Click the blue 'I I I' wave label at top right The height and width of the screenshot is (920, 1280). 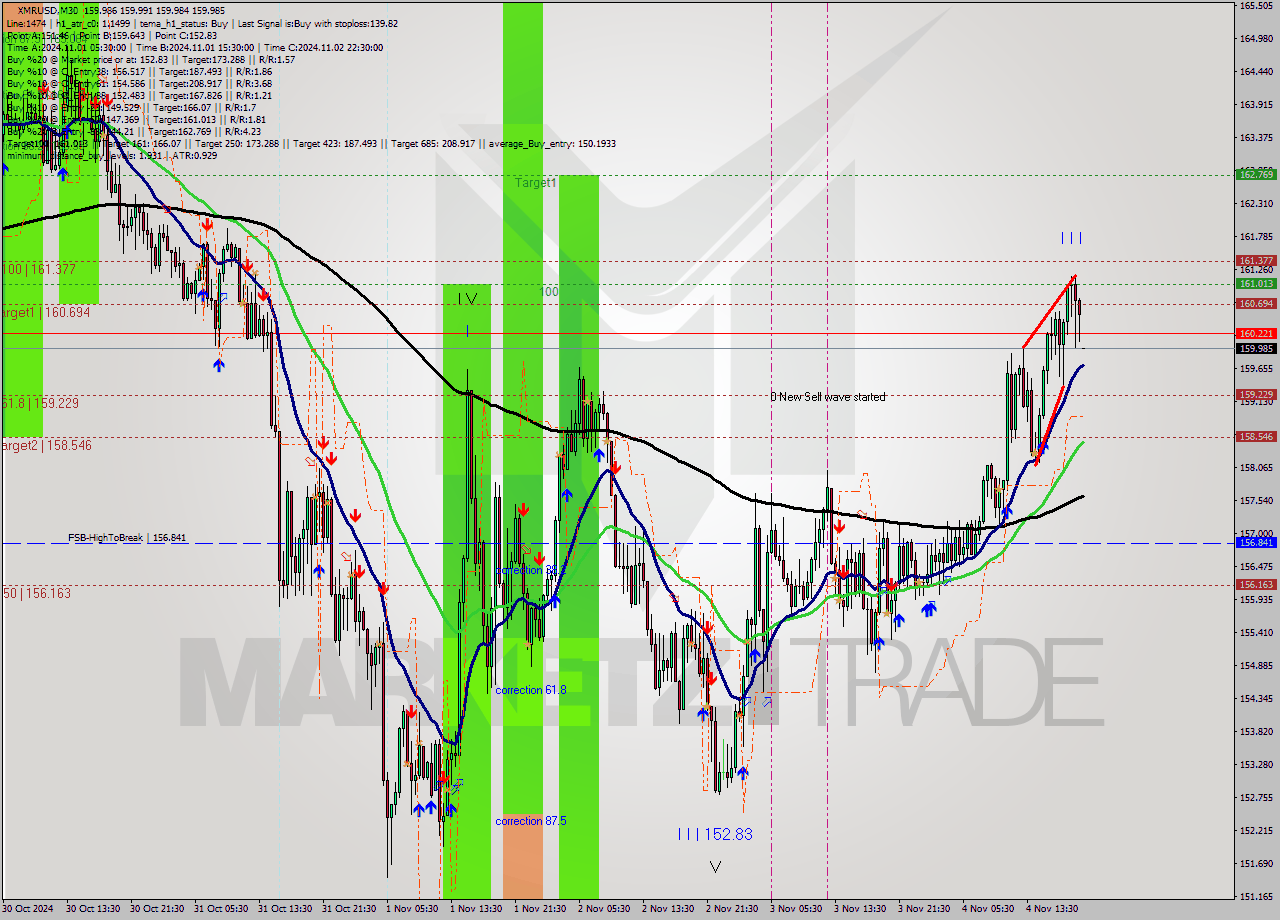coord(1071,238)
